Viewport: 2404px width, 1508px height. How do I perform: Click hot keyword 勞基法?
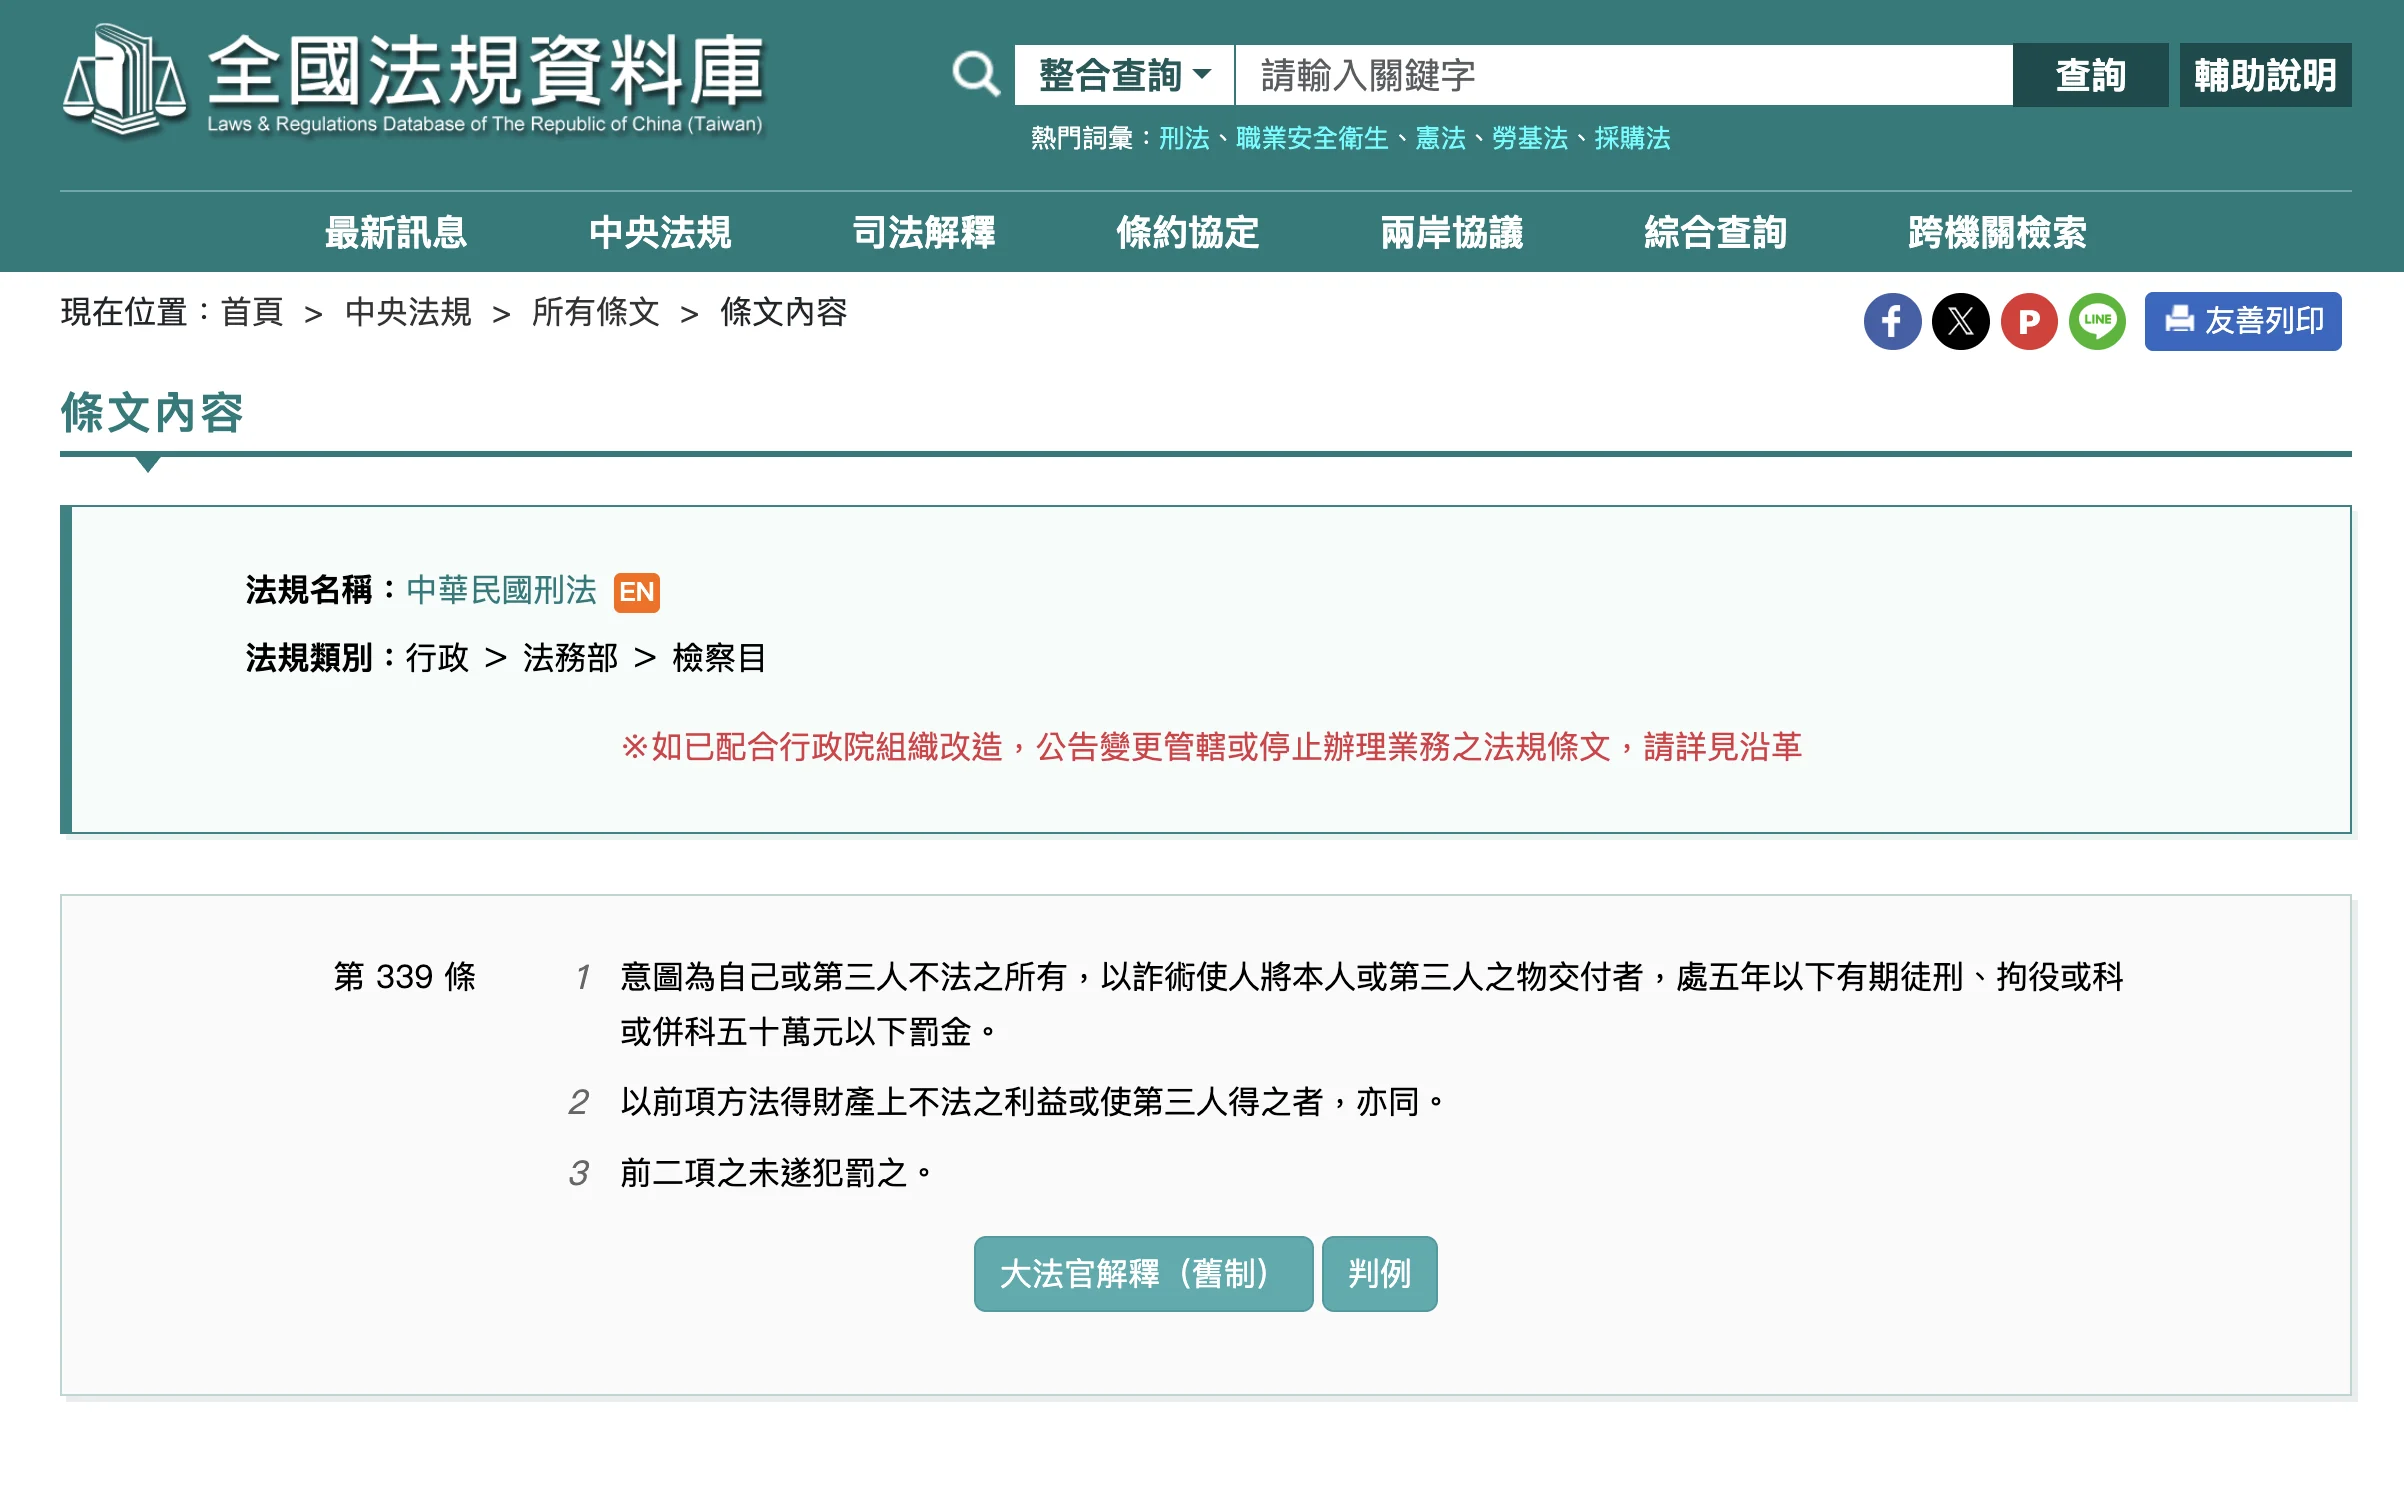pos(1530,138)
